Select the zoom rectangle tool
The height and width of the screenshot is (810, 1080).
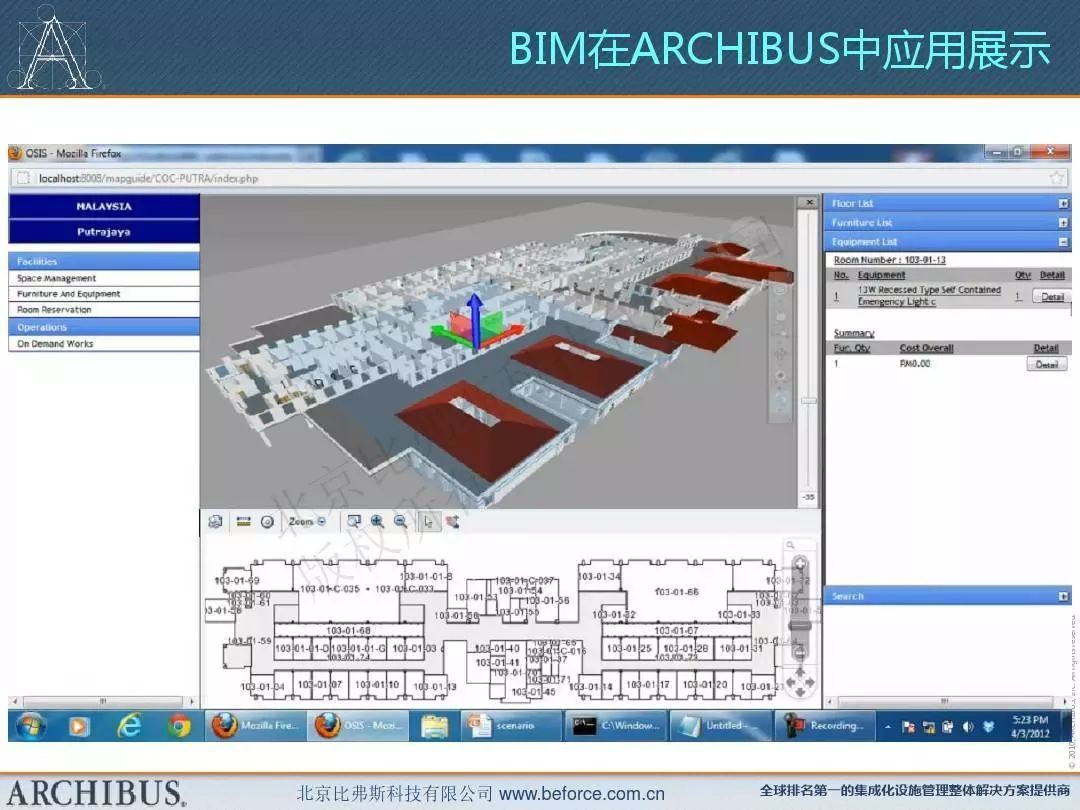pyautogui.click(x=354, y=521)
